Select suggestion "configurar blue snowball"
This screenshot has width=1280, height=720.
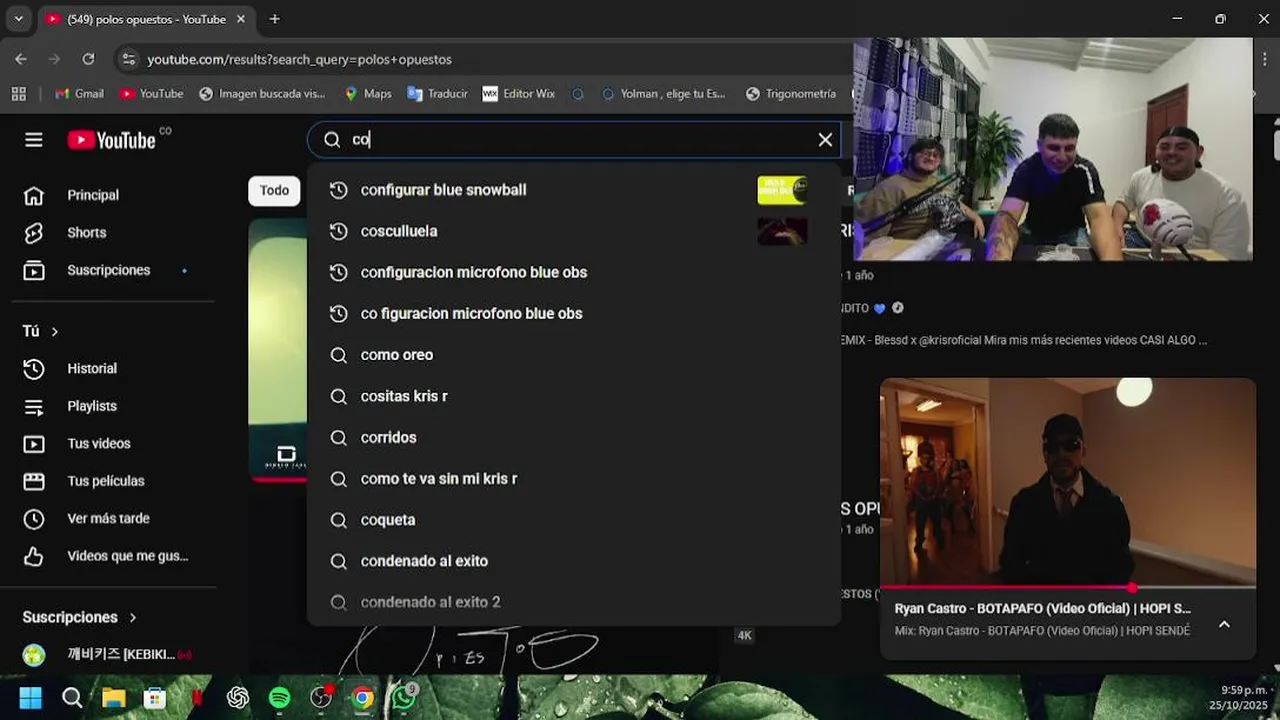pyautogui.click(x=574, y=190)
